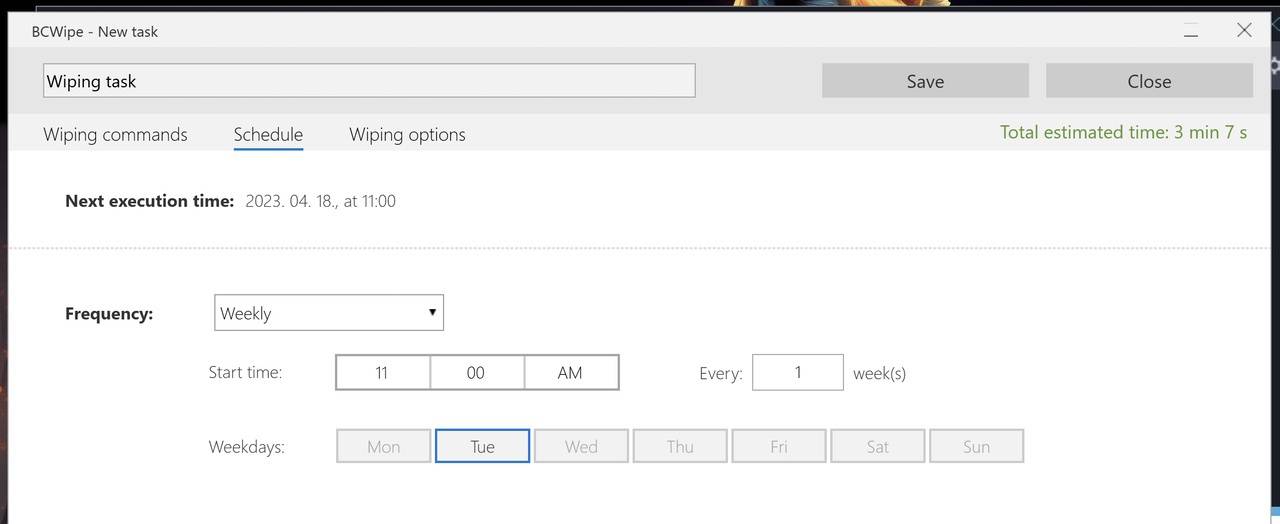Toggle the Mon weekday button
The image size is (1280, 524).
click(384, 446)
